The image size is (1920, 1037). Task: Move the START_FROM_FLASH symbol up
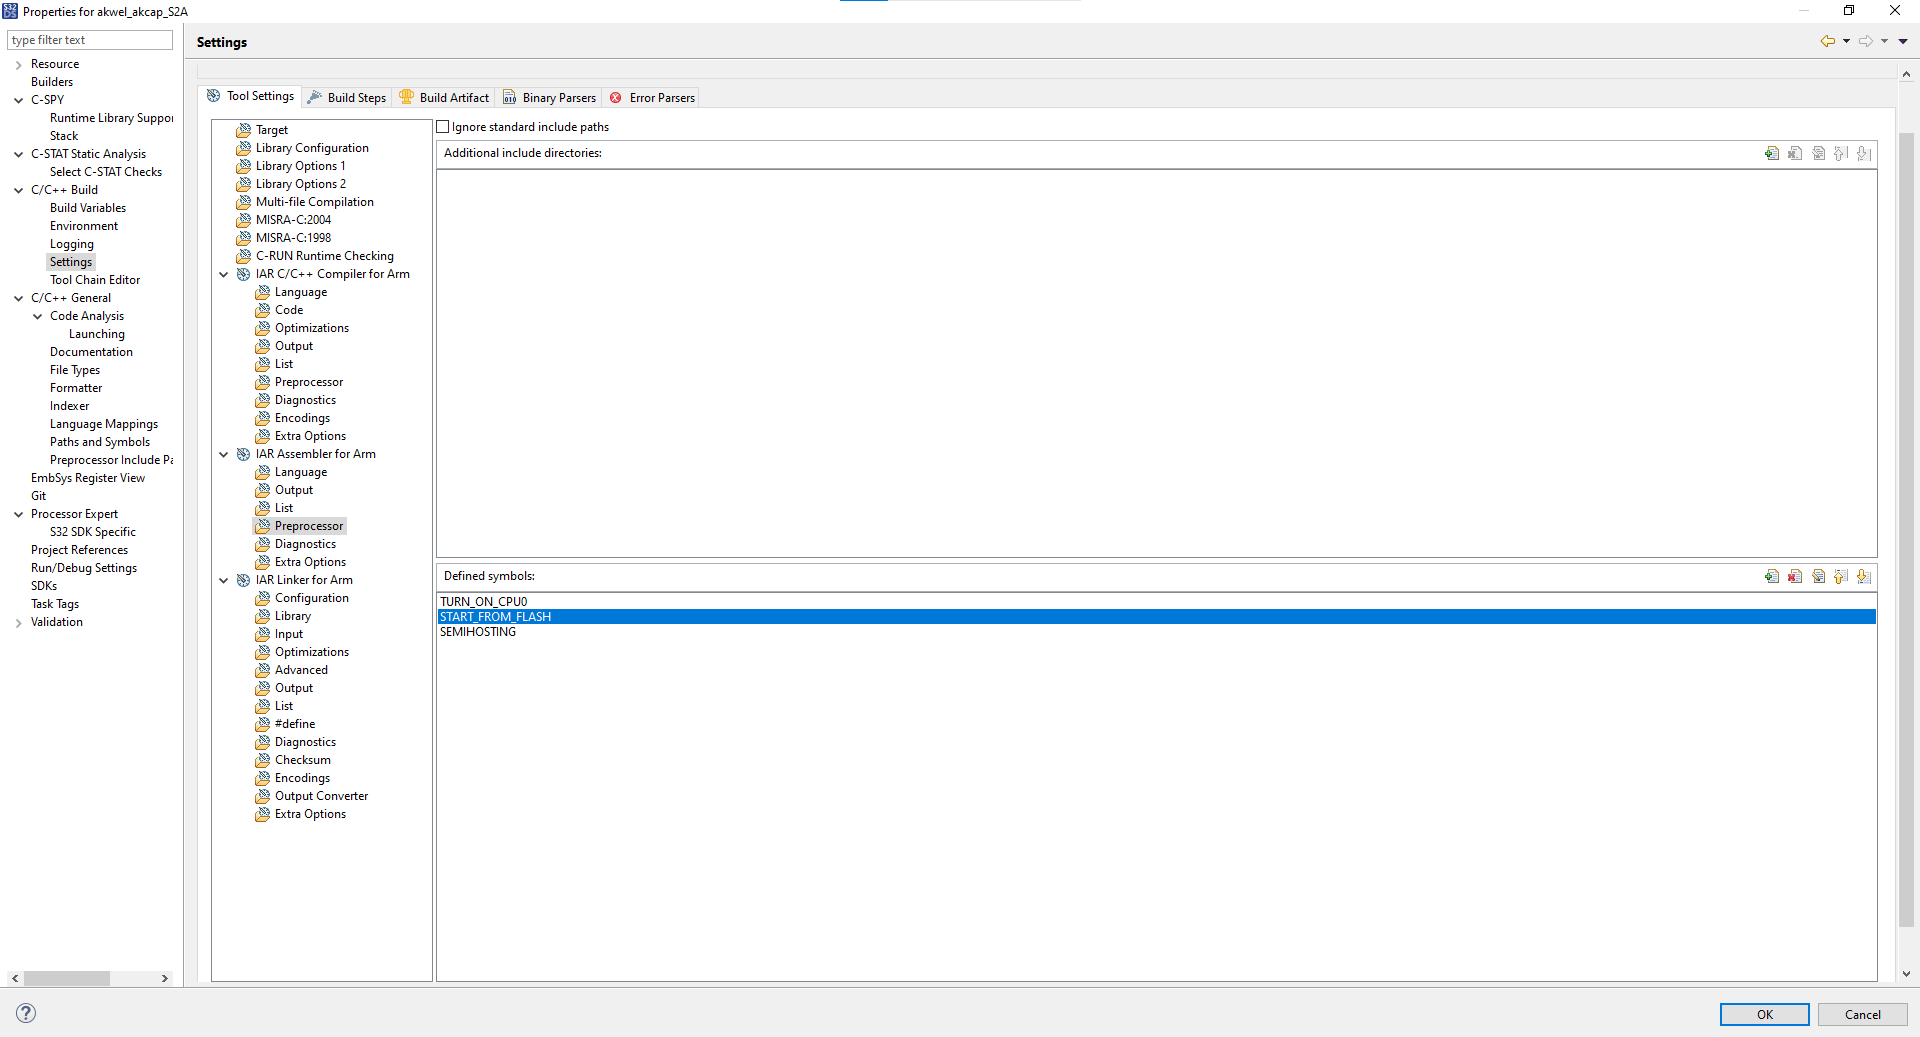click(1842, 577)
